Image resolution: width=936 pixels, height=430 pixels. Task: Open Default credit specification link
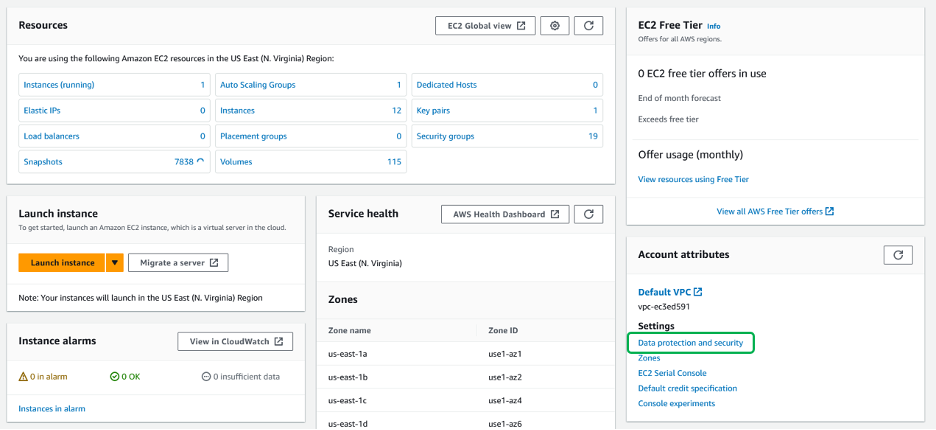[x=688, y=388]
